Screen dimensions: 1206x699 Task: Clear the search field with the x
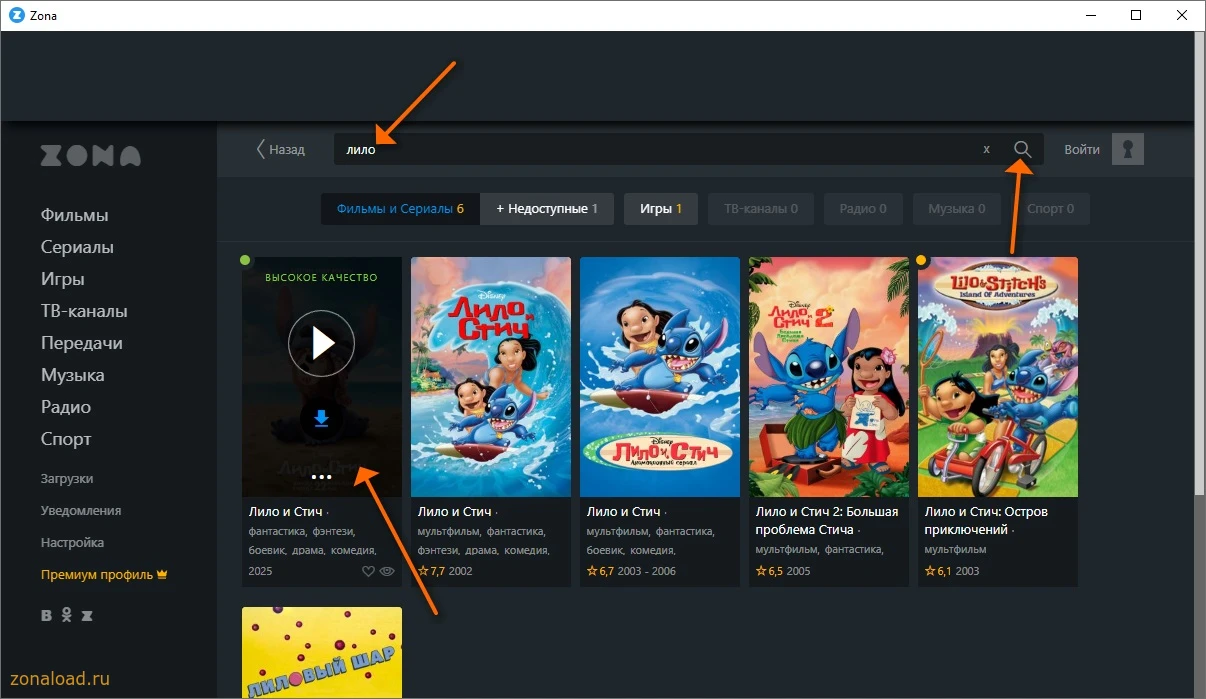pos(986,149)
